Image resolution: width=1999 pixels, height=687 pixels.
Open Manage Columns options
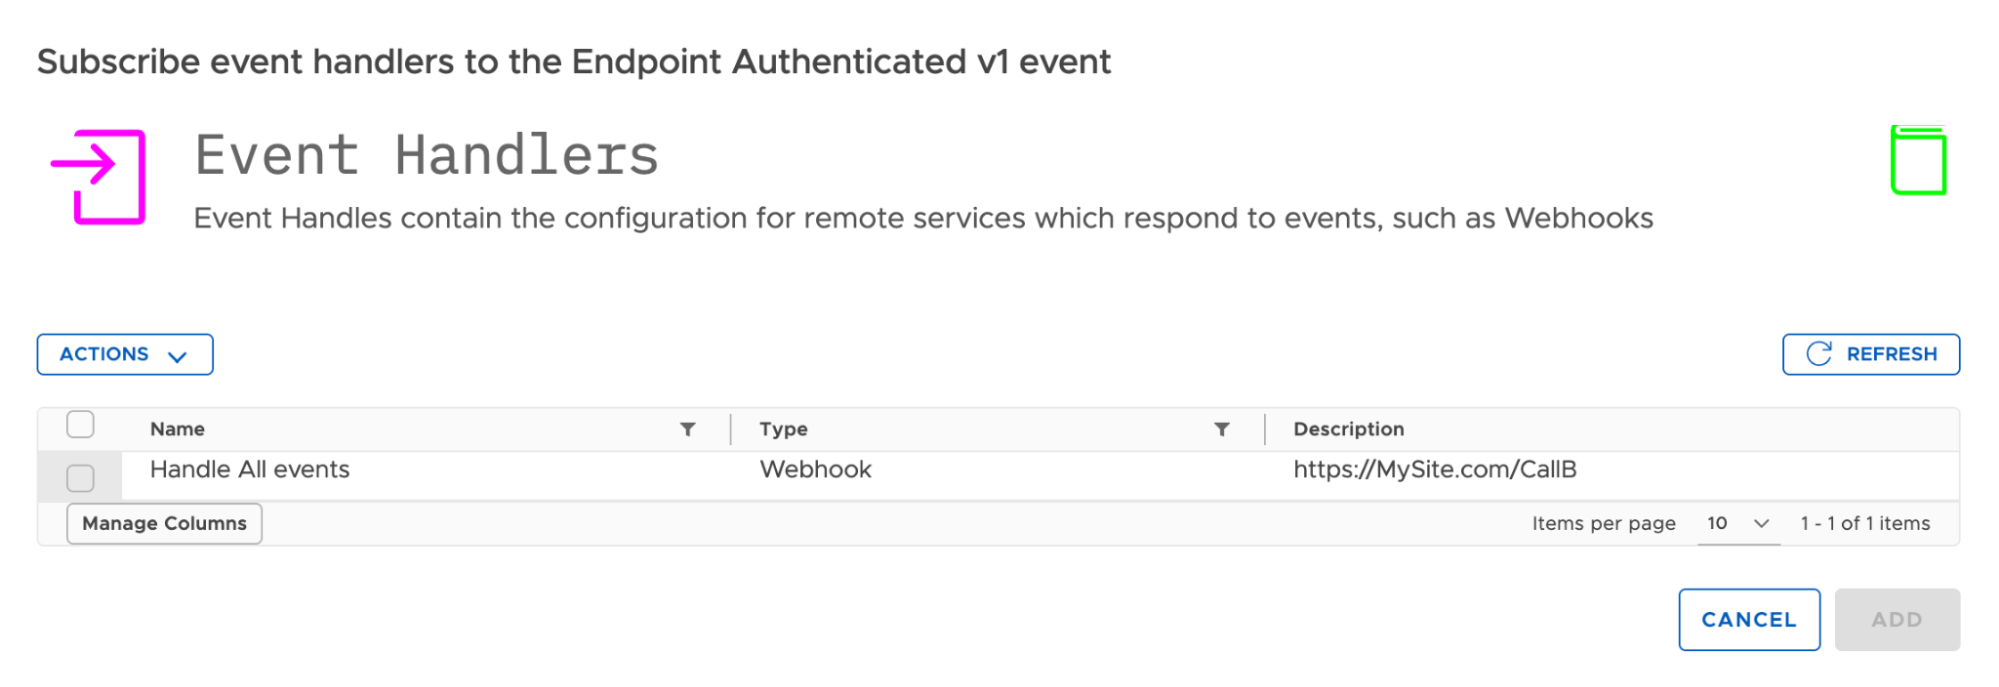coord(164,523)
